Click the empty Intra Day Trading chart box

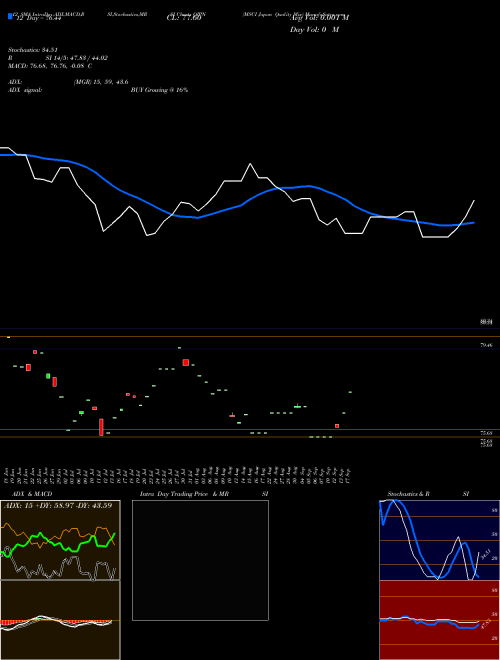(200, 560)
